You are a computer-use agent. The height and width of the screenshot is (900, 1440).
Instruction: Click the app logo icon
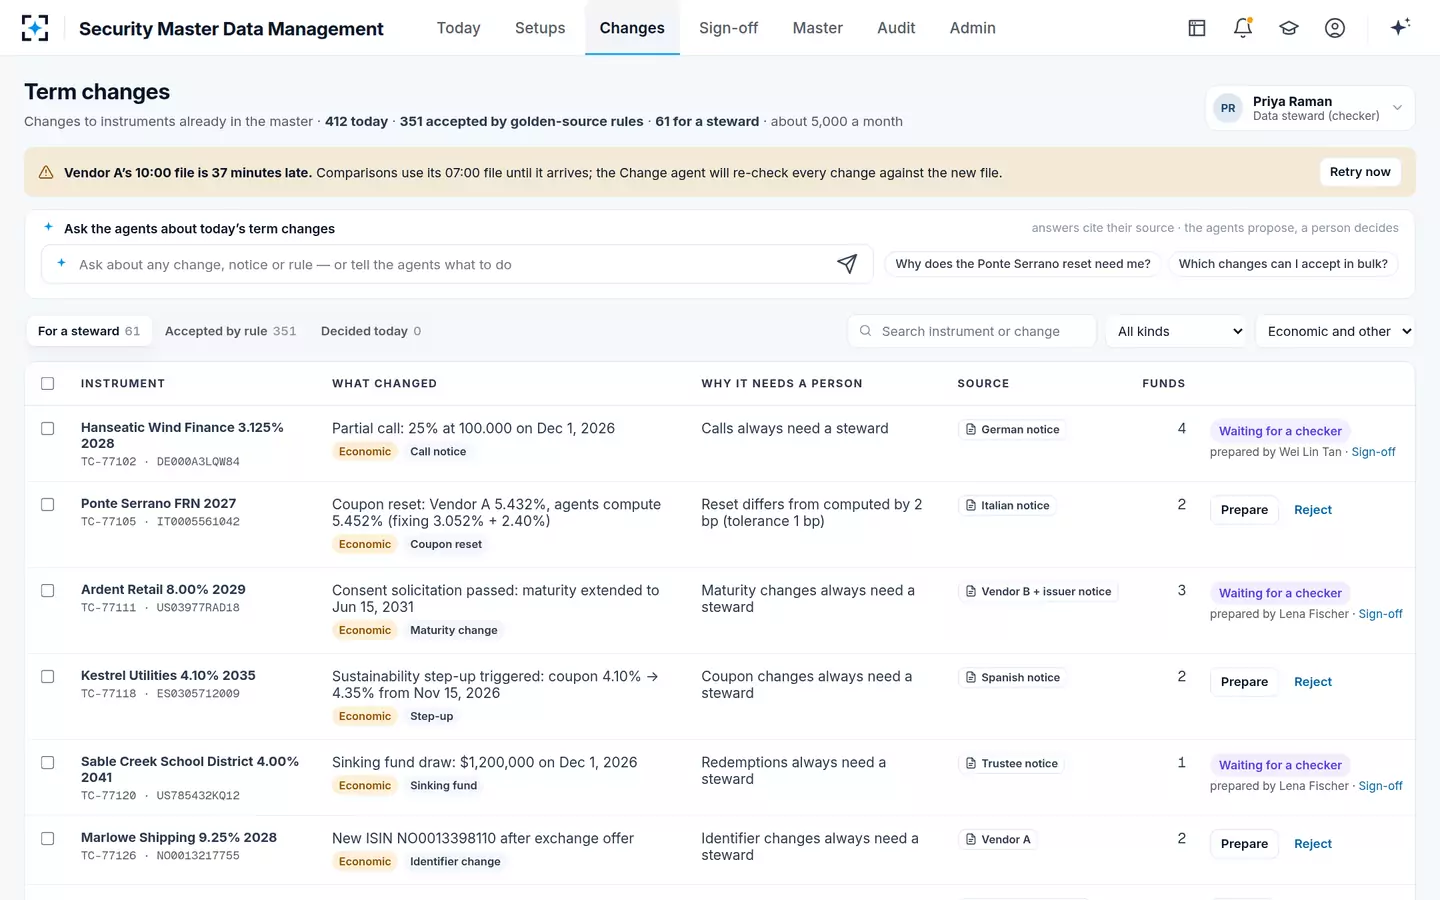click(35, 28)
